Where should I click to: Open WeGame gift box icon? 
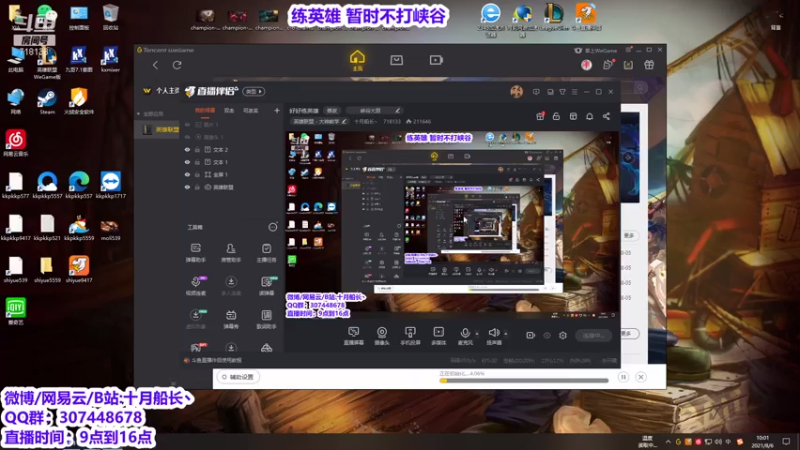tap(649, 65)
